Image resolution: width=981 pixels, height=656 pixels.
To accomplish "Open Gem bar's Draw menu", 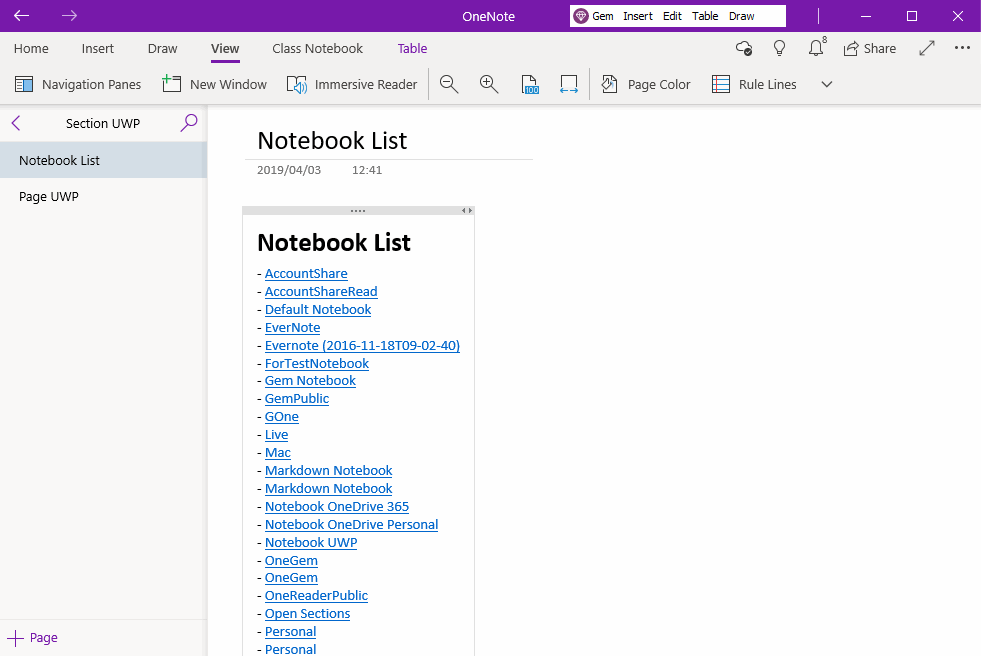I will (741, 16).
